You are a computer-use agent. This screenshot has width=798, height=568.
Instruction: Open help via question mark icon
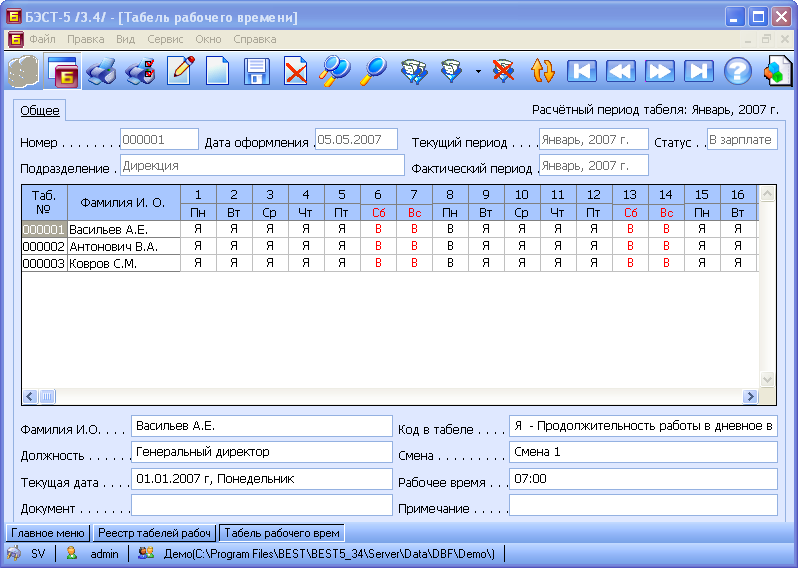pyautogui.click(x=737, y=71)
